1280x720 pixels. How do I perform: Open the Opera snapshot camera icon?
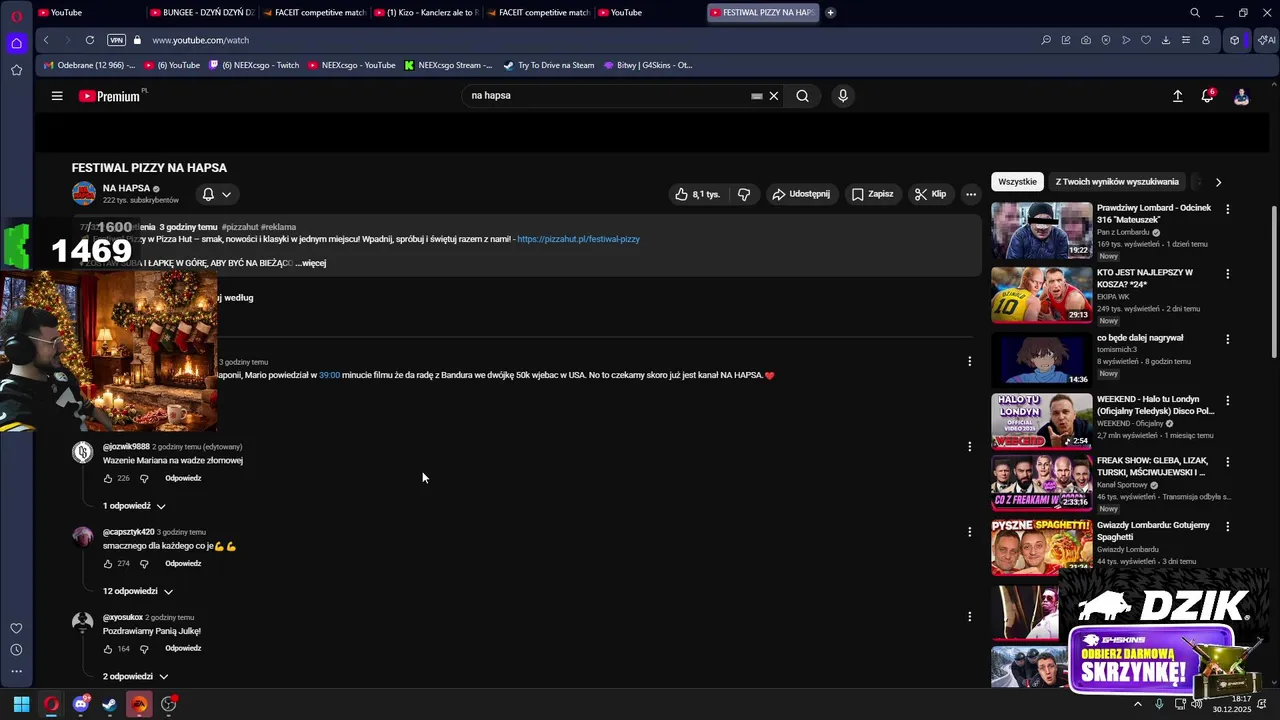pos(1086,40)
